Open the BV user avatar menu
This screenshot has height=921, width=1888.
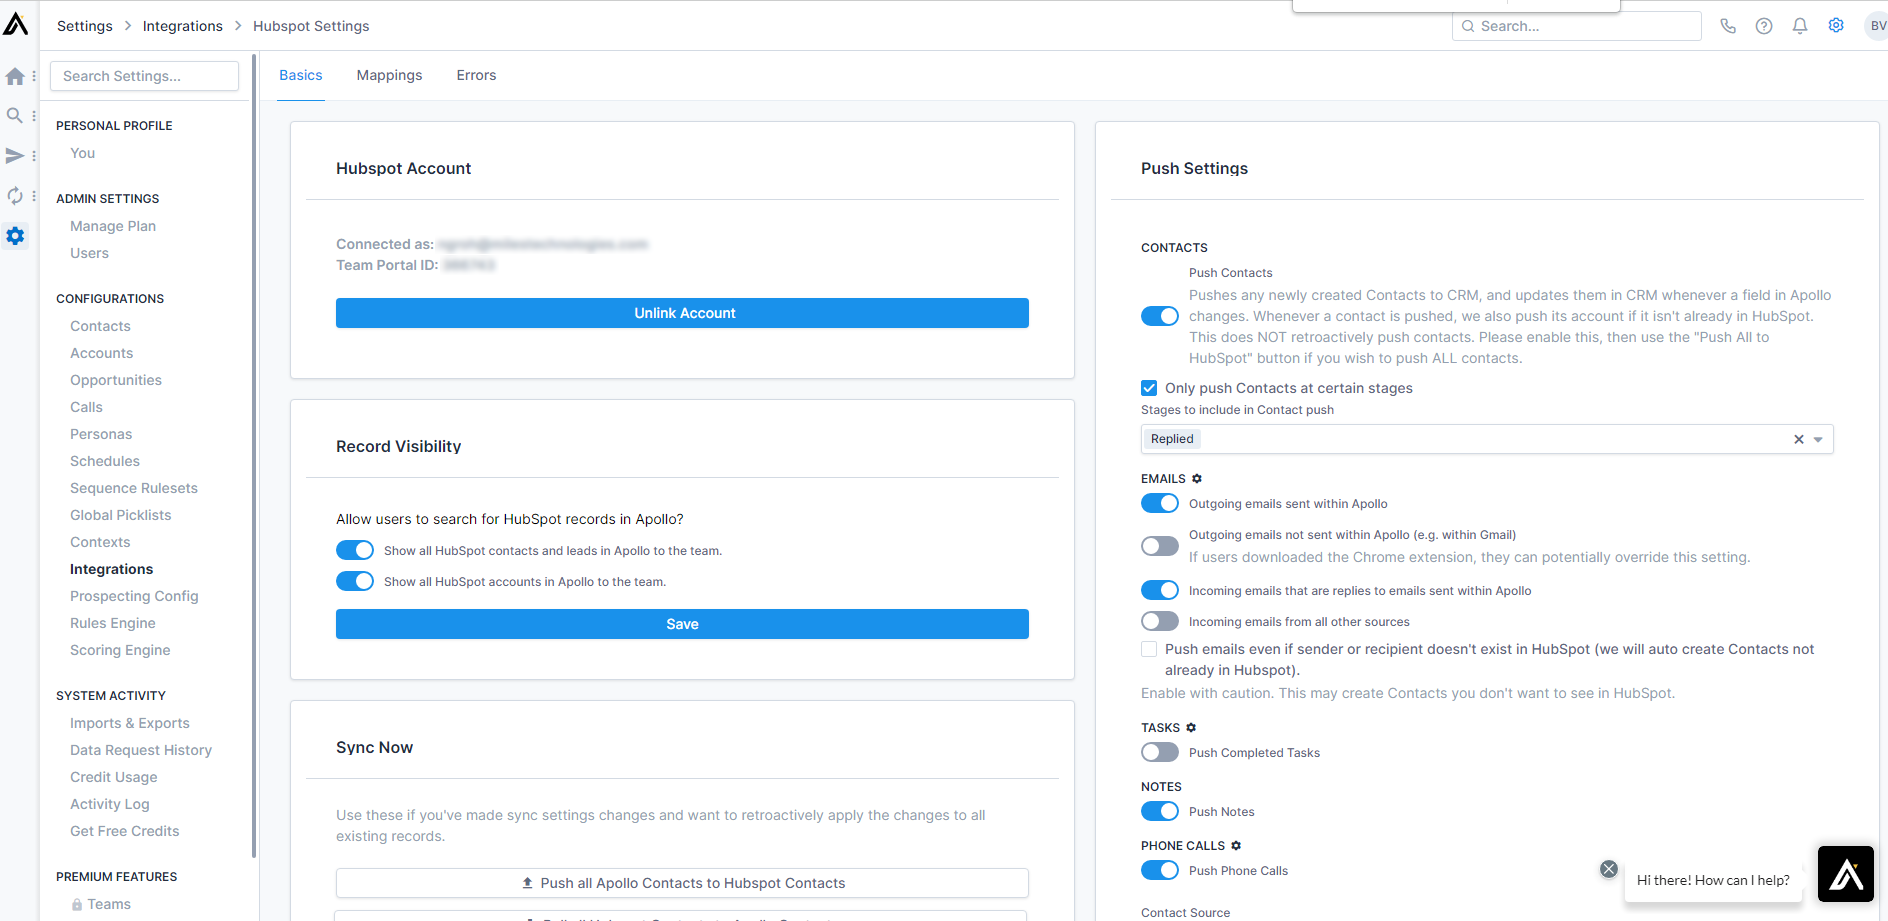tap(1877, 26)
